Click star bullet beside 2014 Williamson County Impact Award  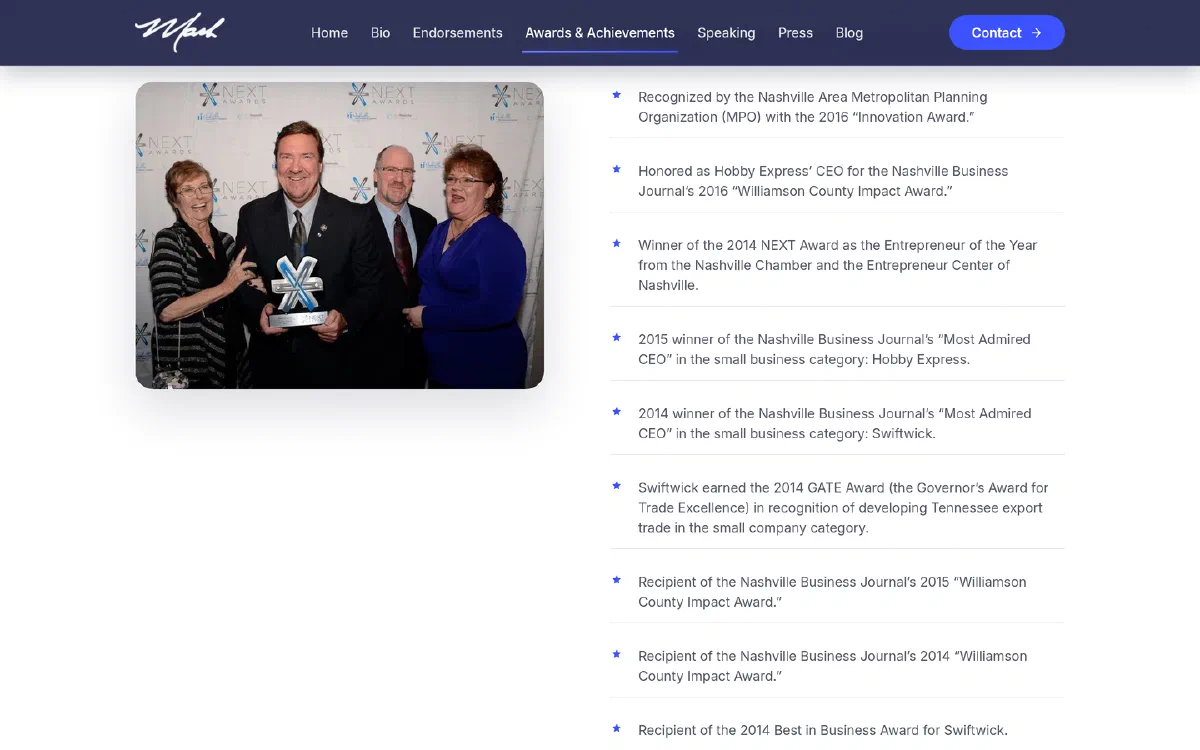pos(616,654)
